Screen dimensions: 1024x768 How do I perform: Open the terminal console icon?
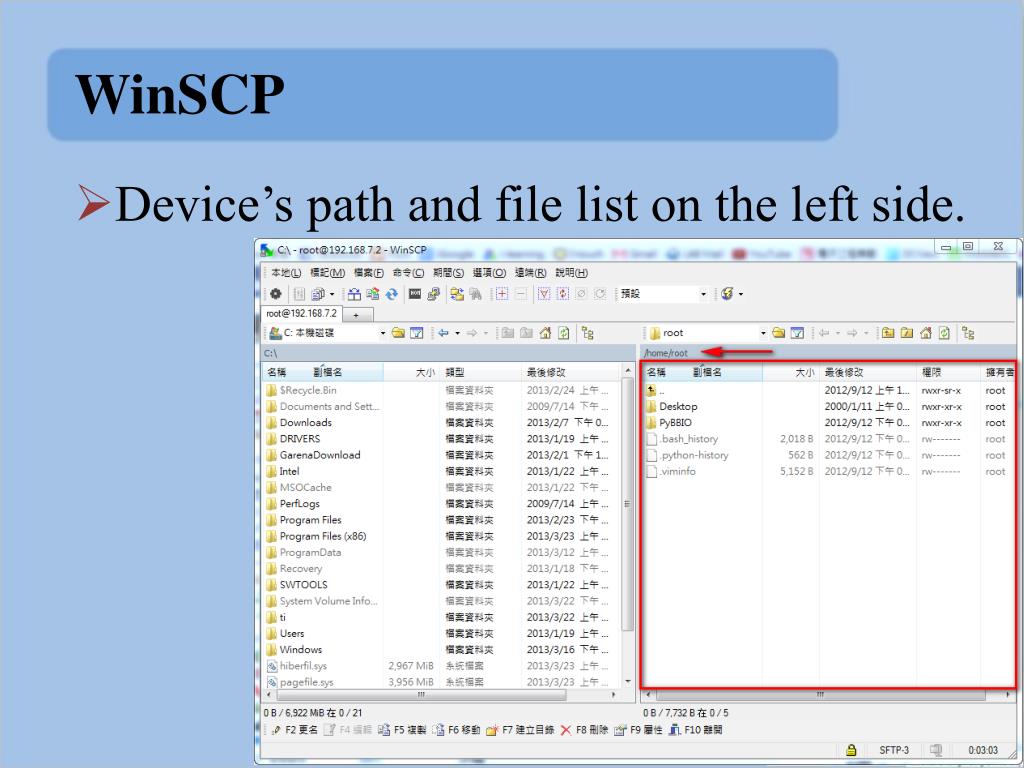(415, 294)
